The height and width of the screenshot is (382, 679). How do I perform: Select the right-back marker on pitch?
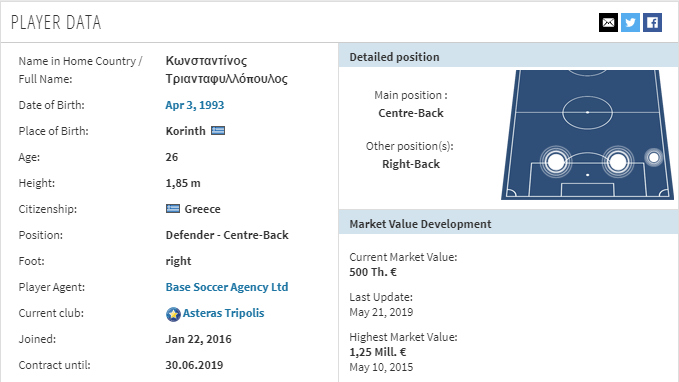(654, 157)
